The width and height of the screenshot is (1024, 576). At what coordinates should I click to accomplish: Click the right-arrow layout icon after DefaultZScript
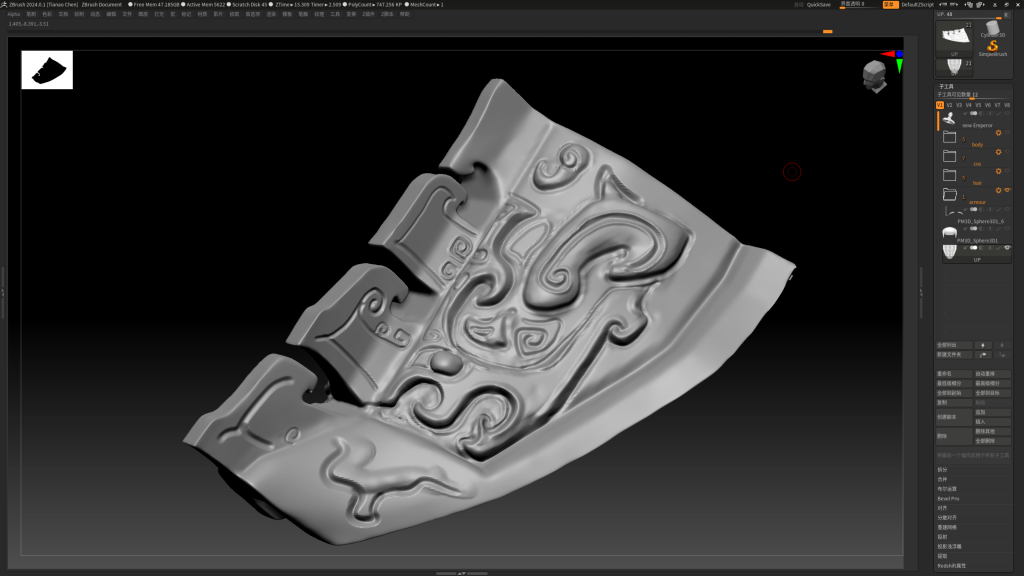pyautogui.click(x=954, y=5)
